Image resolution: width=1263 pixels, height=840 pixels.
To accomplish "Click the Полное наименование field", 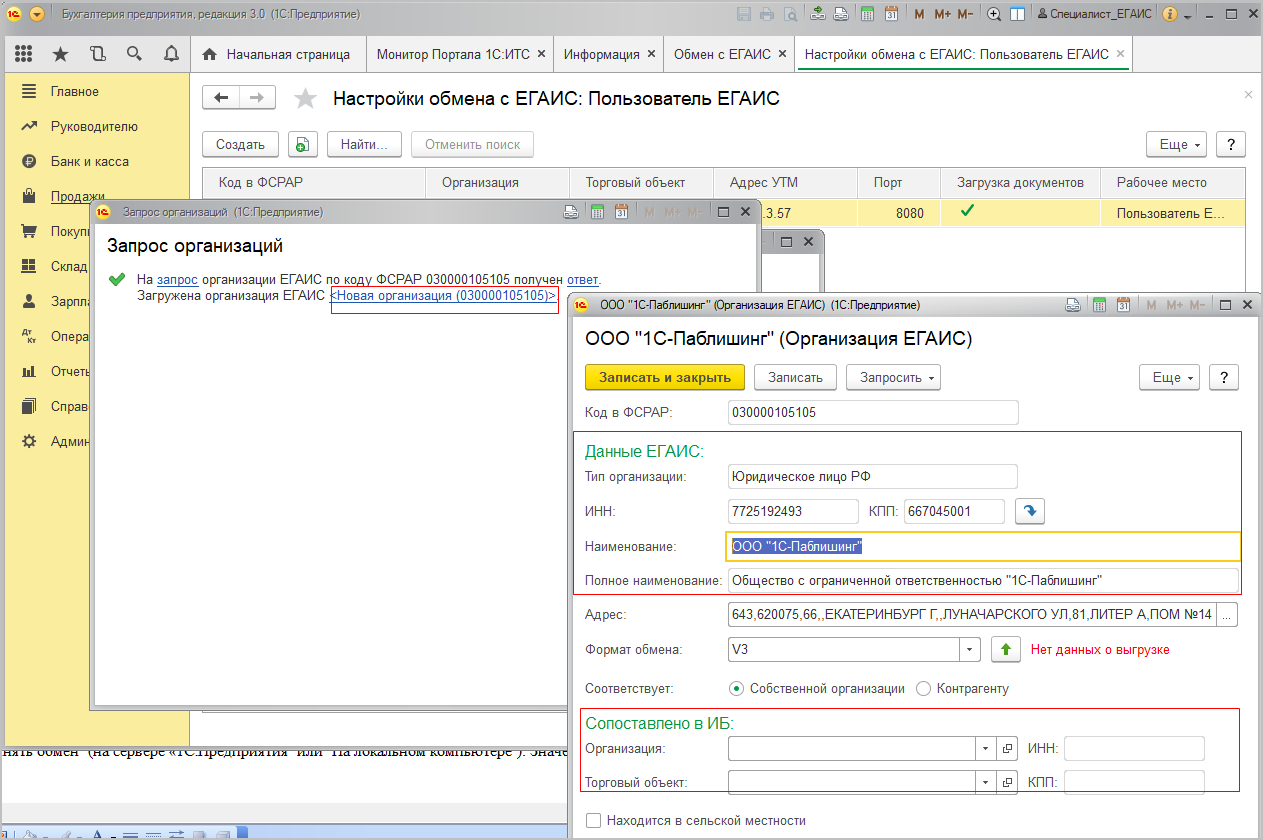I will click(982, 580).
